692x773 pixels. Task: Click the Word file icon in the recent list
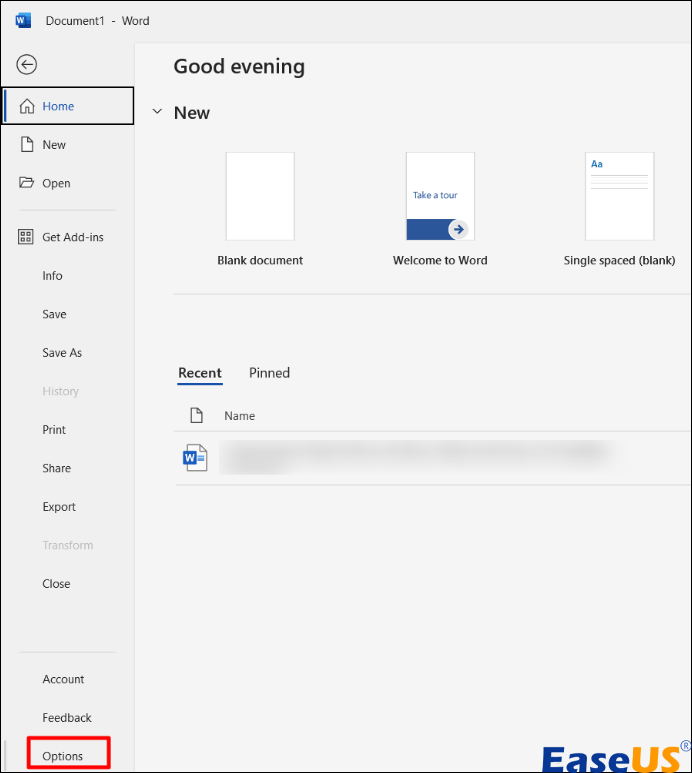pyautogui.click(x=195, y=458)
